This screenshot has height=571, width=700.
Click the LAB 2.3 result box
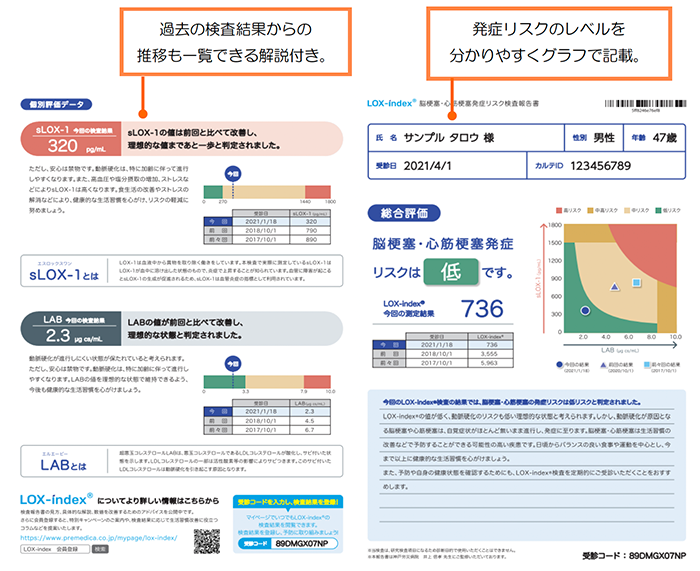pyautogui.click(x=71, y=329)
